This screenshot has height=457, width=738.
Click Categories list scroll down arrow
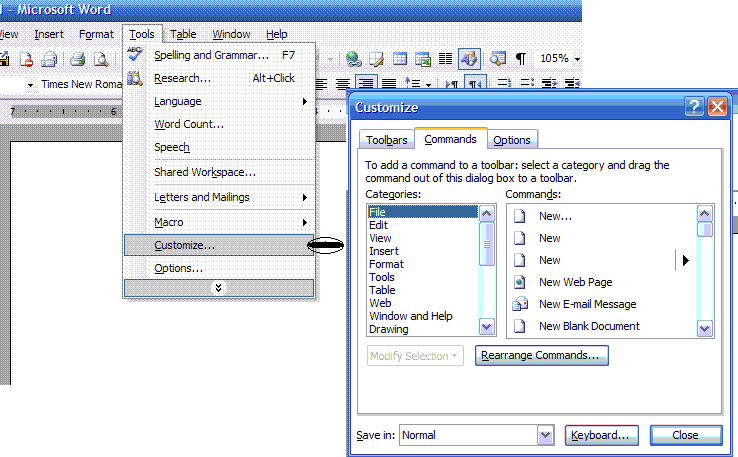pyautogui.click(x=487, y=326)
